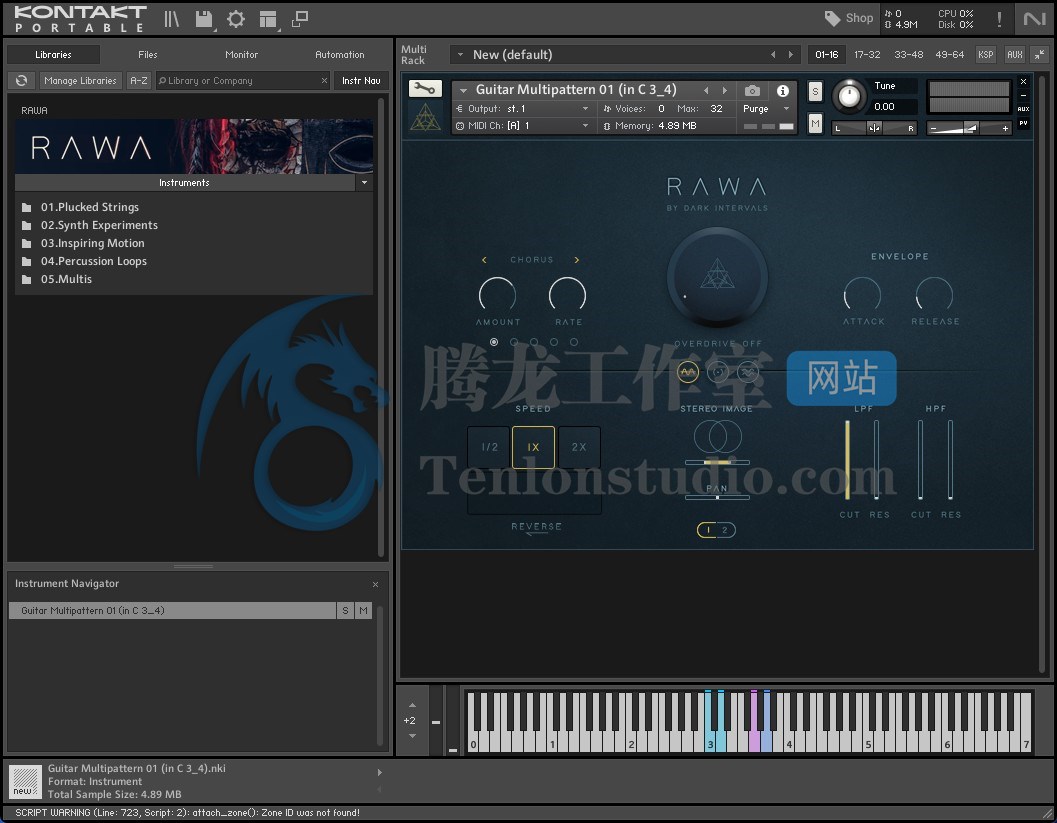The width and height of the screenshot is (1057, 823).
Task: Close the Instrument Navigator panel
Action: point(375,584)
